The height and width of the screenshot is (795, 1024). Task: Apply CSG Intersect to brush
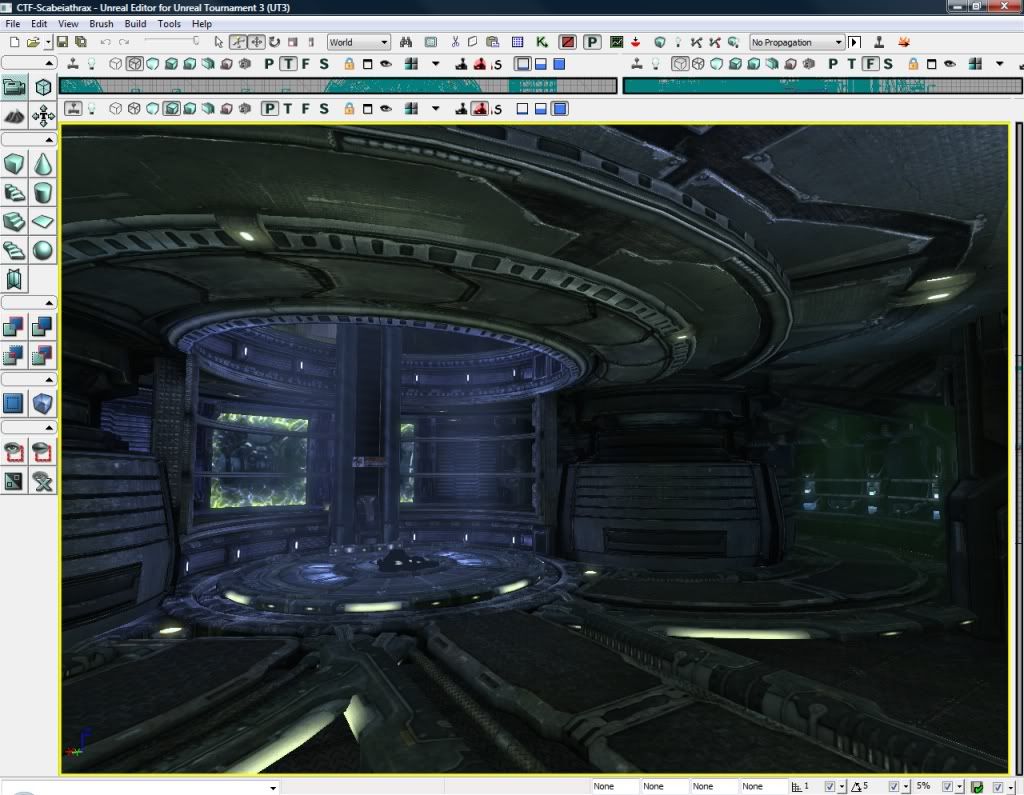coord(14,355)
